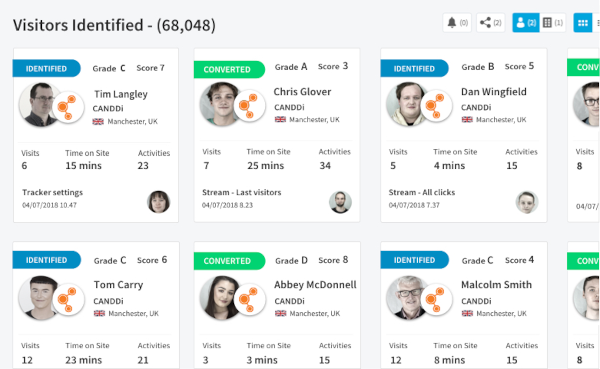Click the IDENTIFIED badge on Tim Langley's card

pyautogui.click(x=46, y=69)
